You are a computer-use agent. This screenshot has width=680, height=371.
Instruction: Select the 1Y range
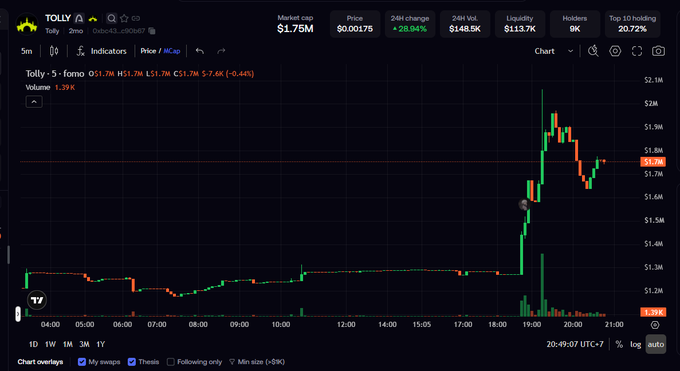(101, 344)
